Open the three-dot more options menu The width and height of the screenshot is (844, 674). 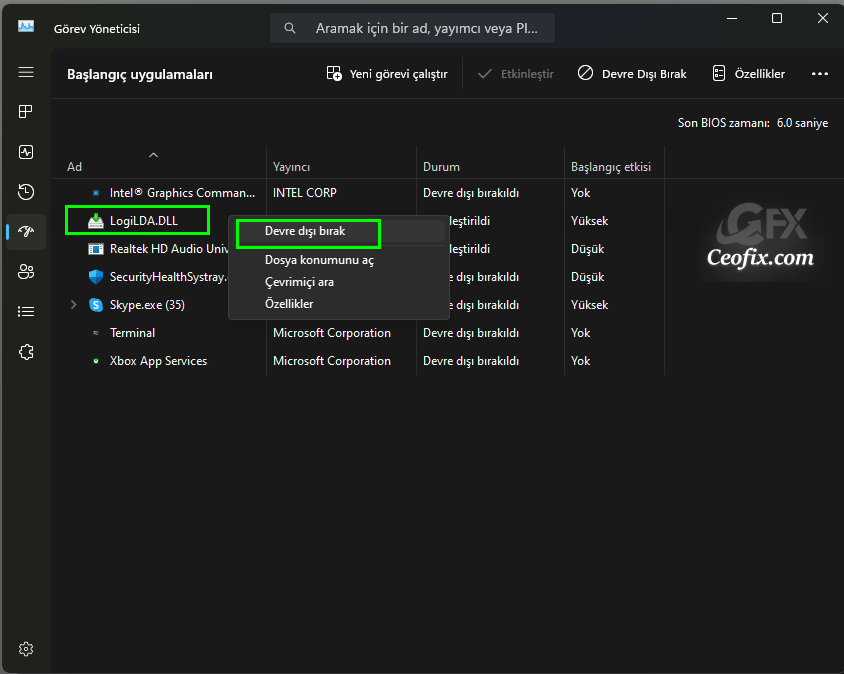click(820, 74)
